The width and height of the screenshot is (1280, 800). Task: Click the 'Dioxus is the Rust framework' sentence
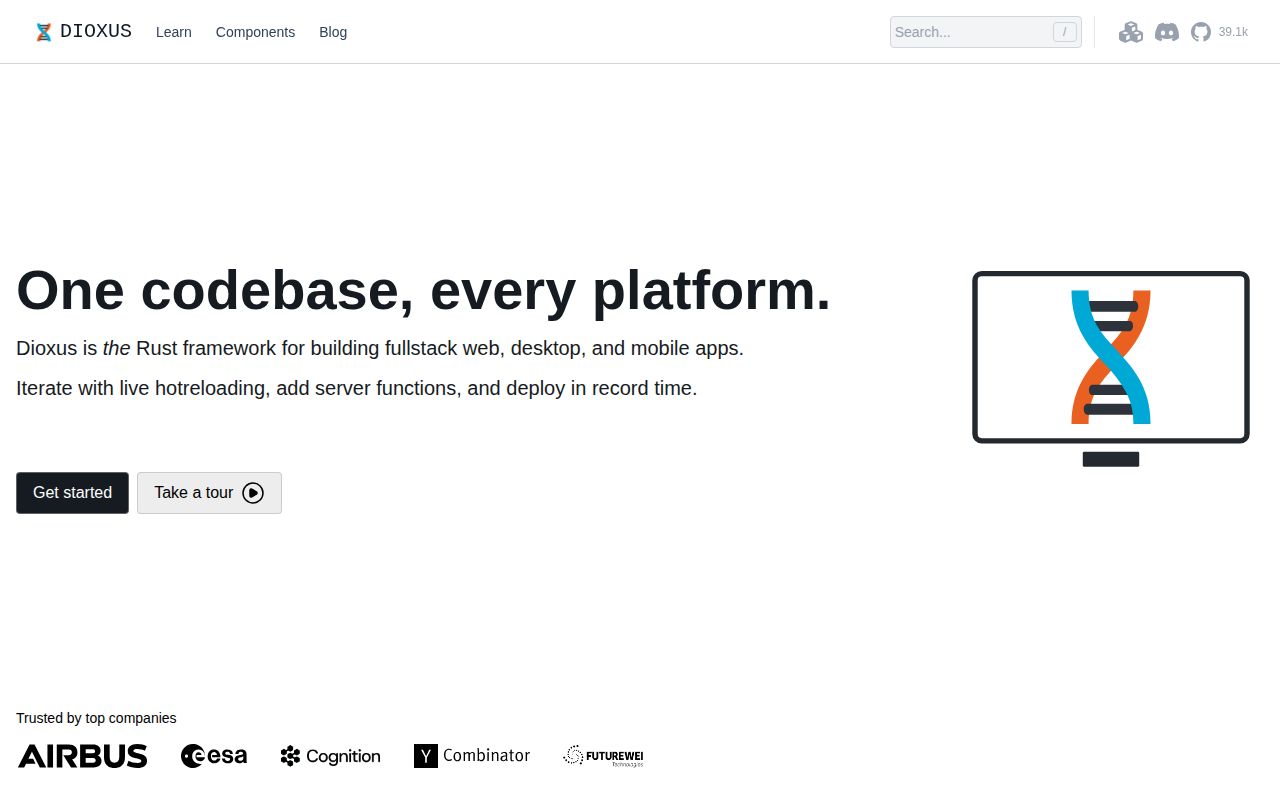tap(380, 349)
